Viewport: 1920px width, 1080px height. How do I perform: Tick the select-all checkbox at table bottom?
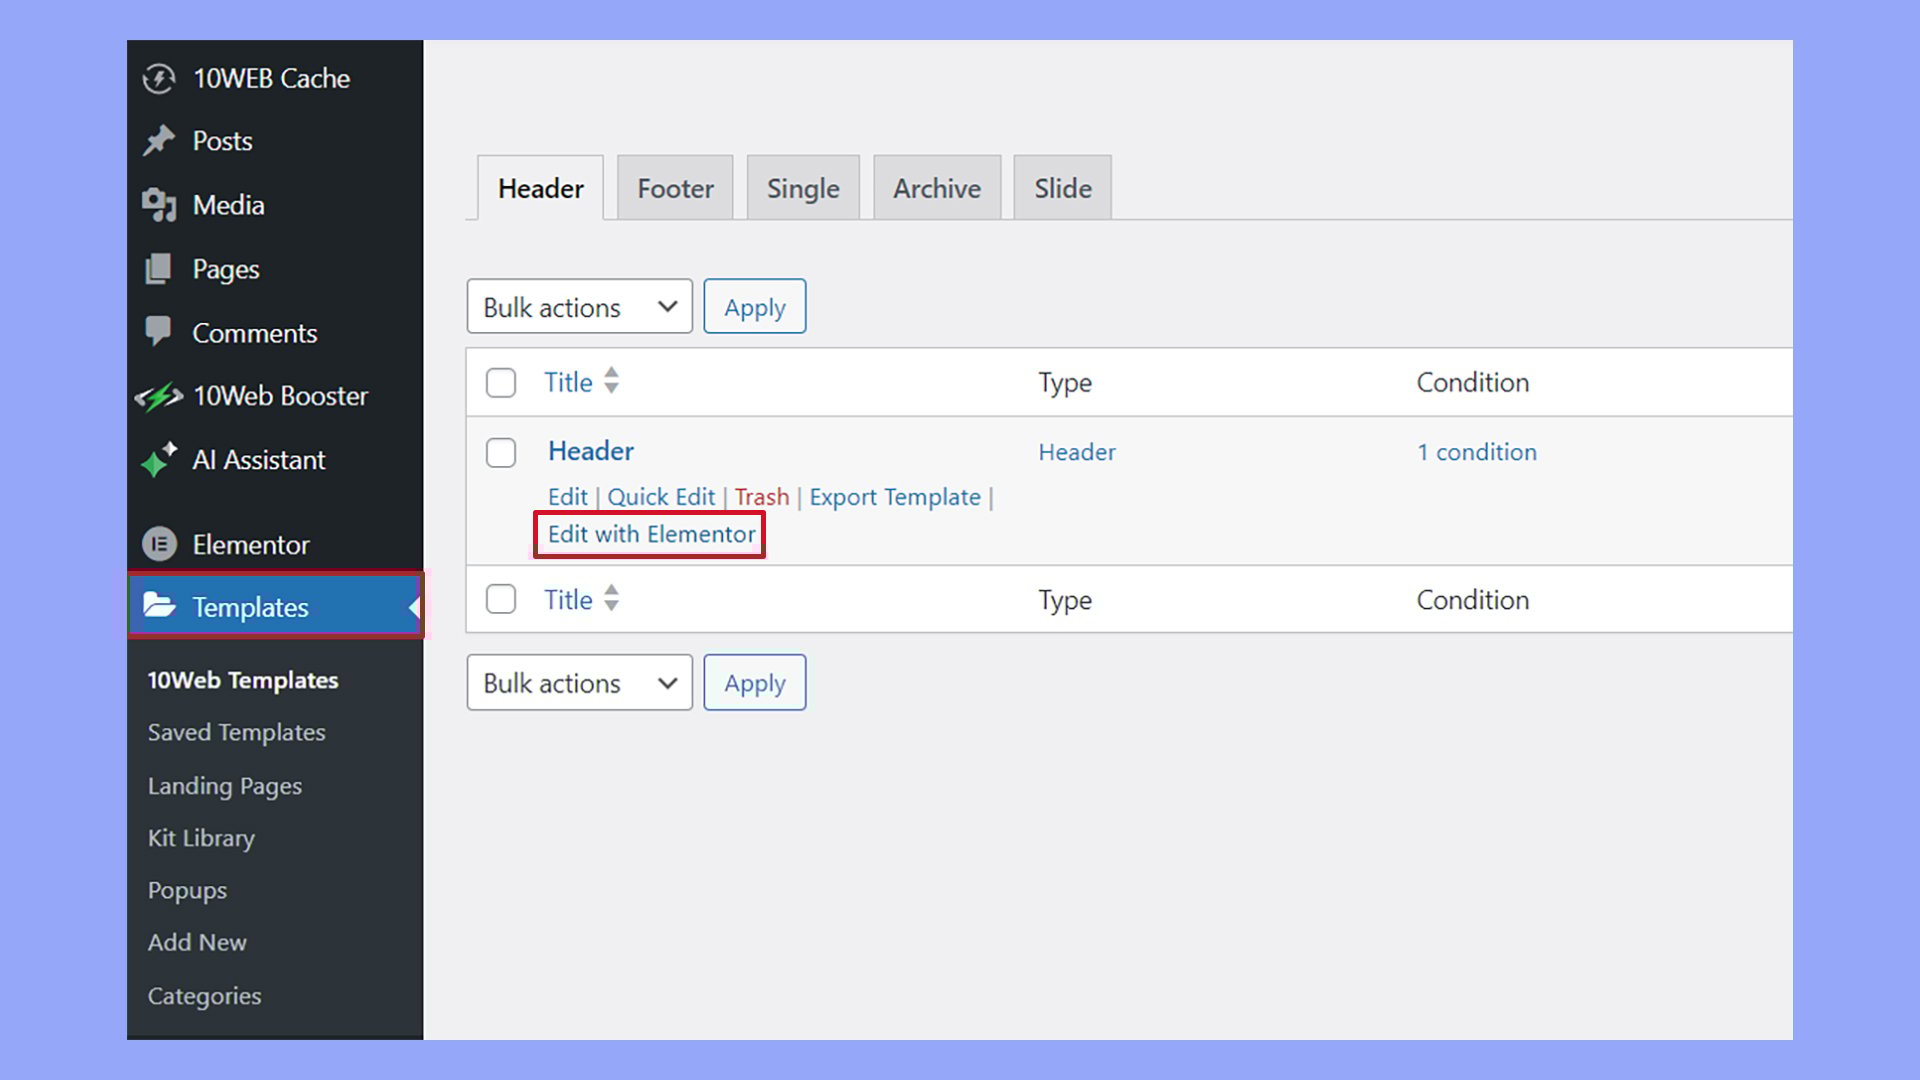(x=501, y=599)
